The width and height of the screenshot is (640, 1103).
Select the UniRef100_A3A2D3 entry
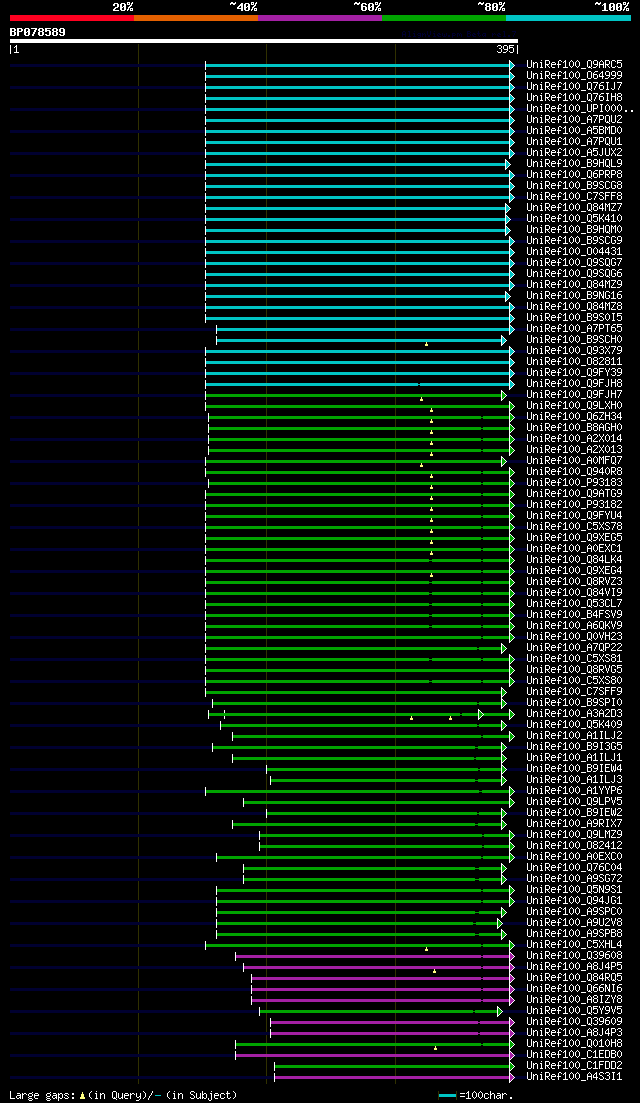click(x=574, y=713)
